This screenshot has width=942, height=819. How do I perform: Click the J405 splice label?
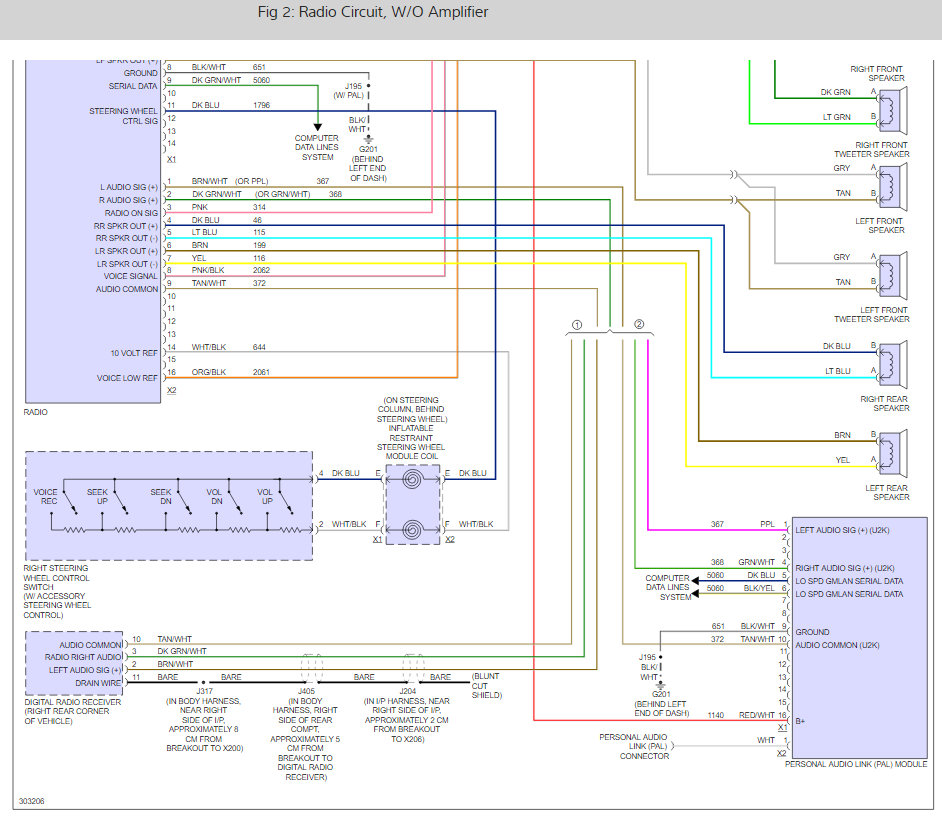pyautogui.click(x=306, y=691)
